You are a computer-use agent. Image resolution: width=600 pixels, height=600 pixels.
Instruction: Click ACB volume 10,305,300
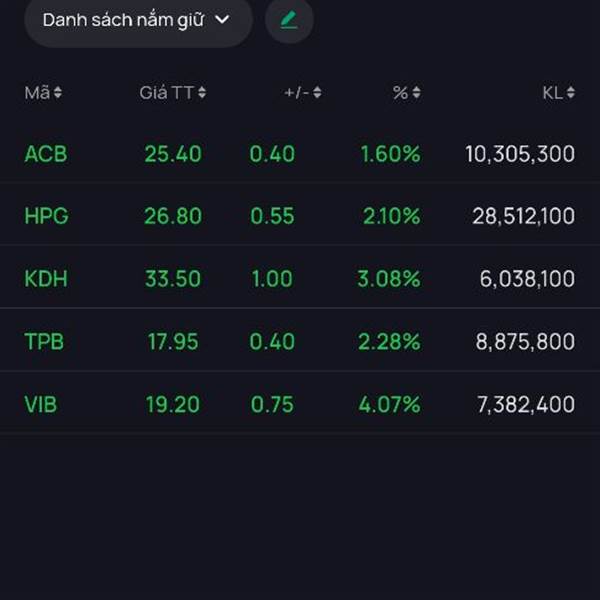(519, 154)
